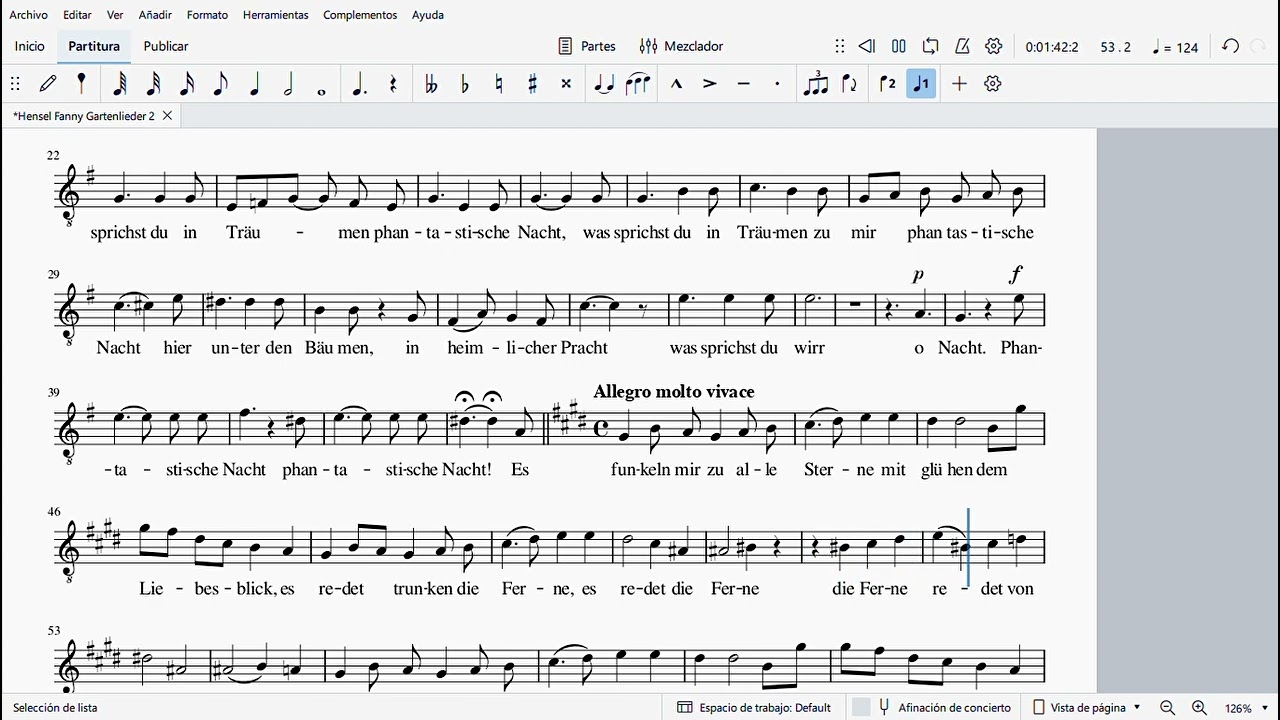Viewport: 1280px width, 720px height.
Task: Pause playback
Action: point(899,46)
